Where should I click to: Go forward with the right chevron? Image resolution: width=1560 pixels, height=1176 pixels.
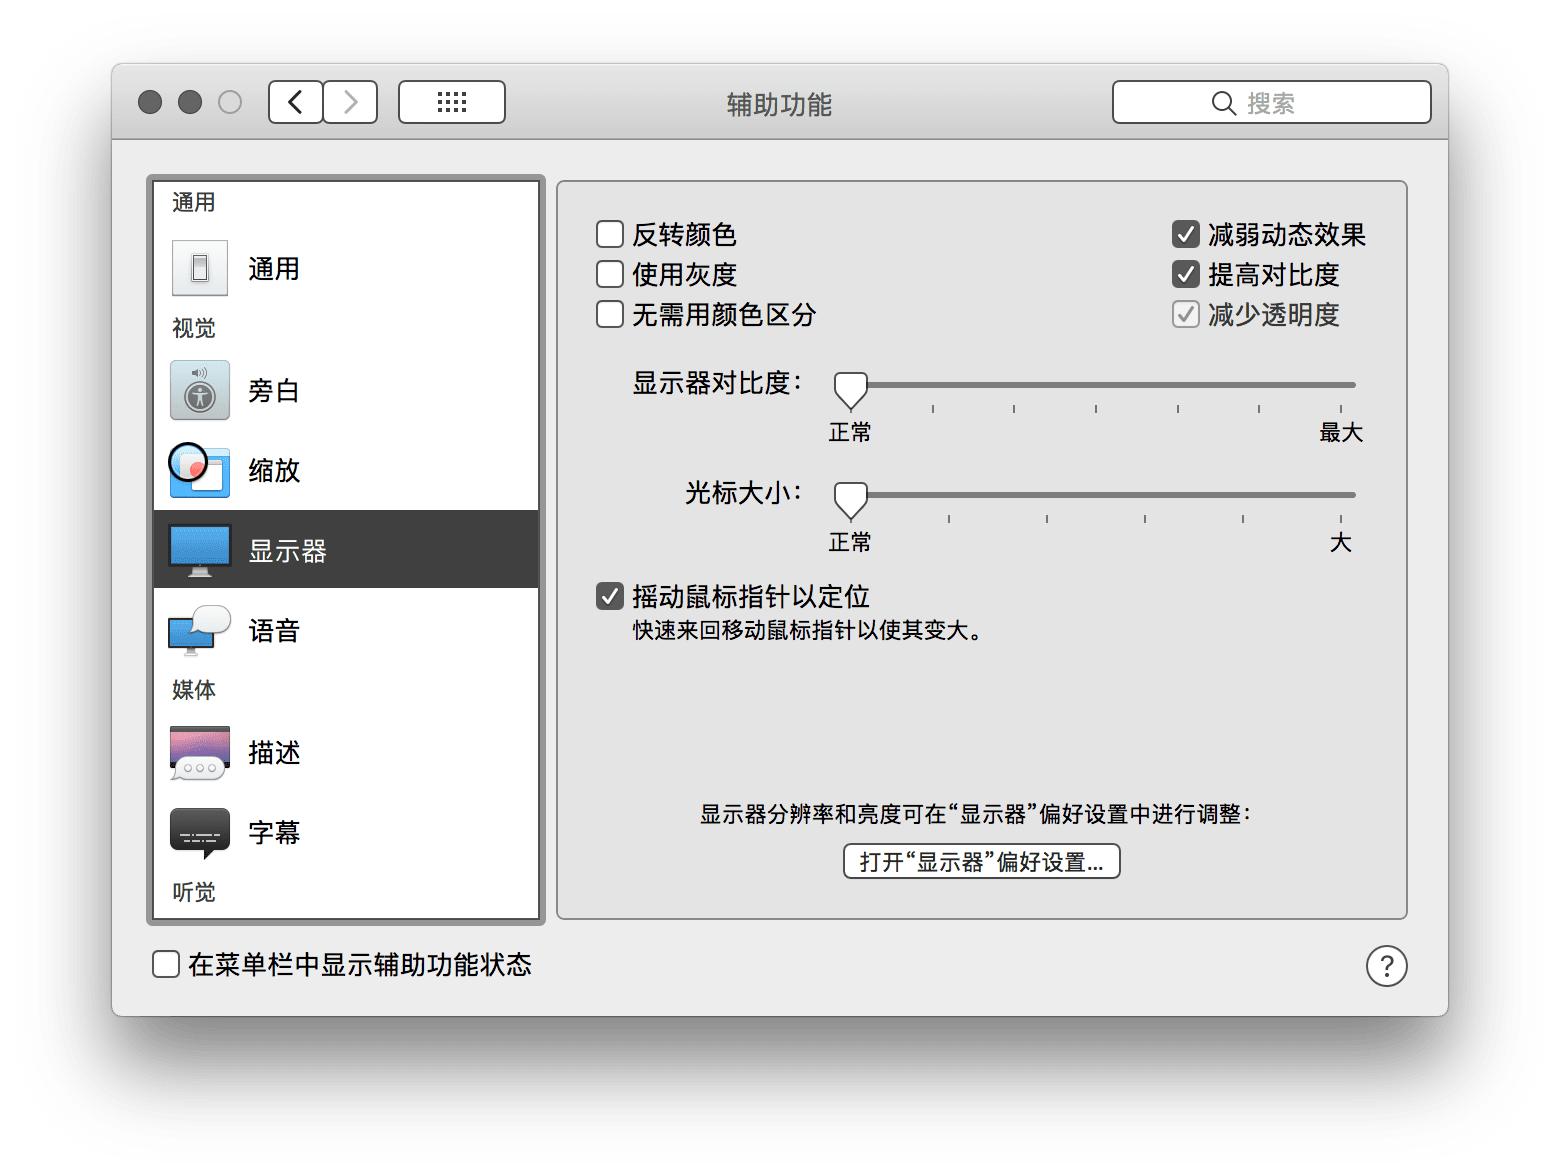pos(350,102)
